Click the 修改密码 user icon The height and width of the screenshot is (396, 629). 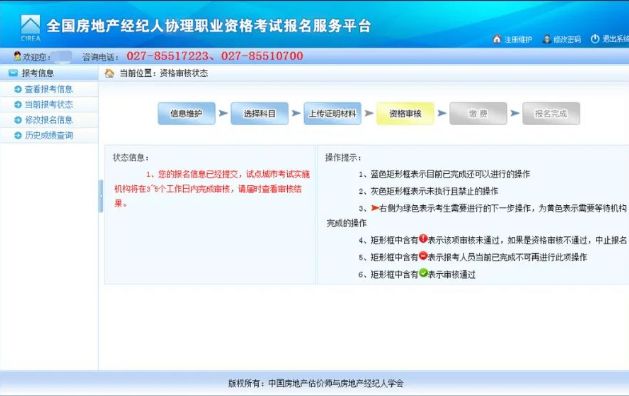546,39
